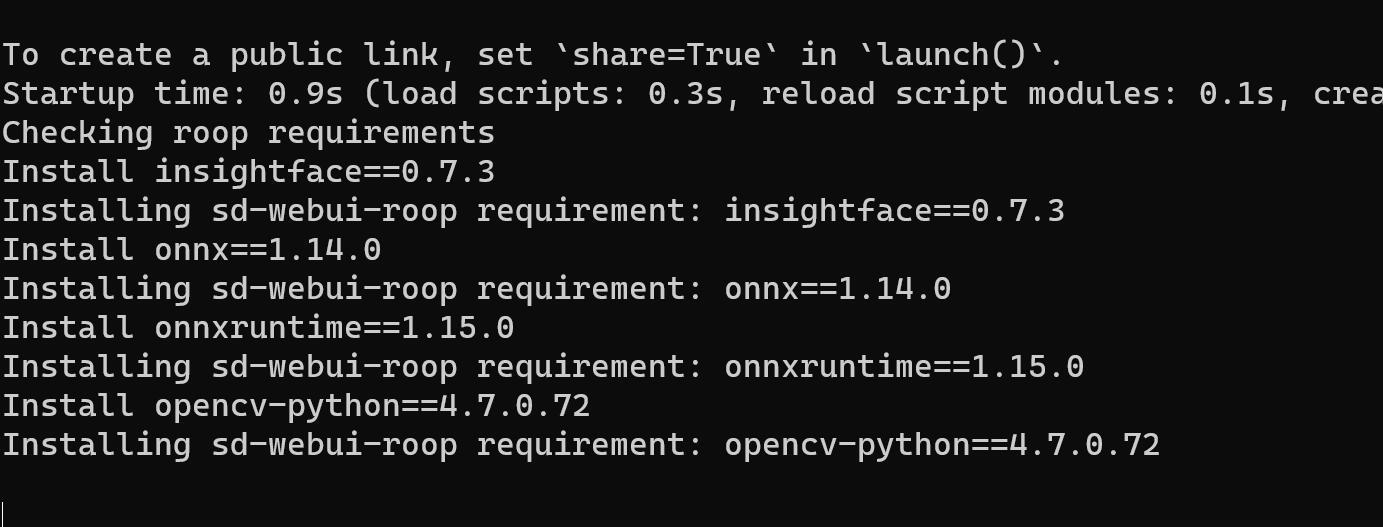
Task: Click insightface==0.7.3 in the sd-webui-roop requirement line
Action: [895, 211]
